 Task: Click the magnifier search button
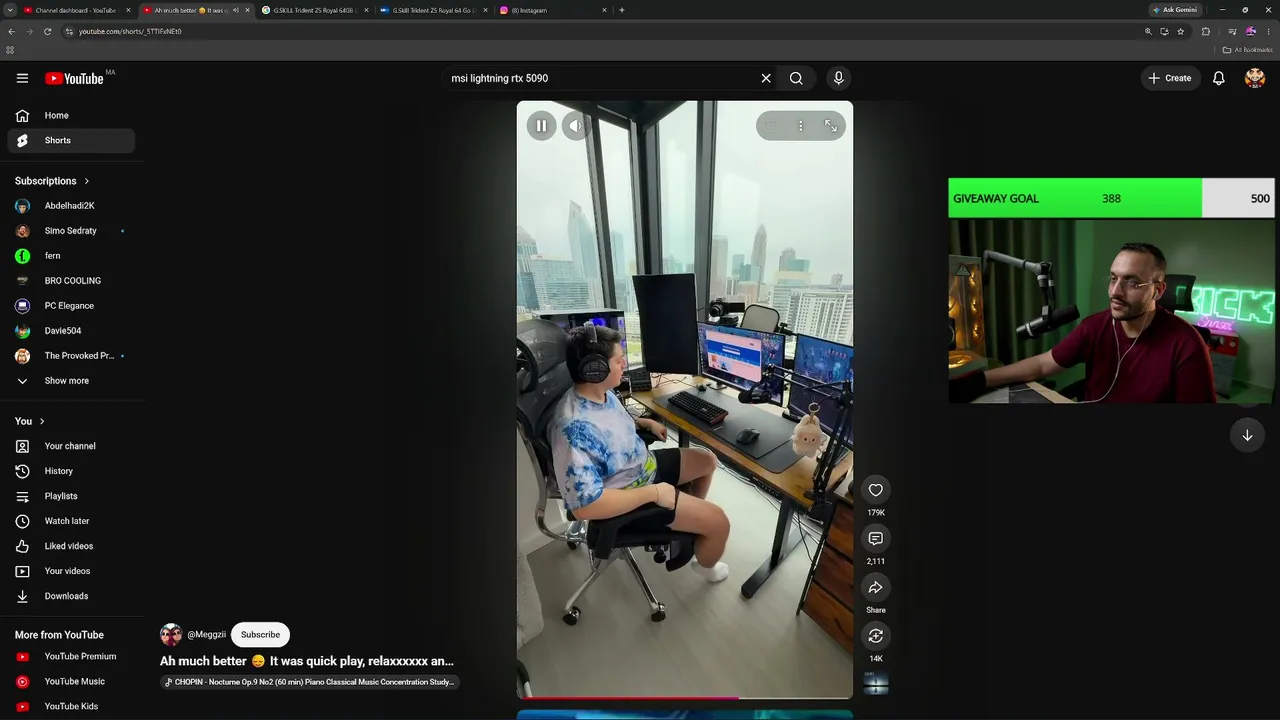pyautogui.click(x=796, y=78)
